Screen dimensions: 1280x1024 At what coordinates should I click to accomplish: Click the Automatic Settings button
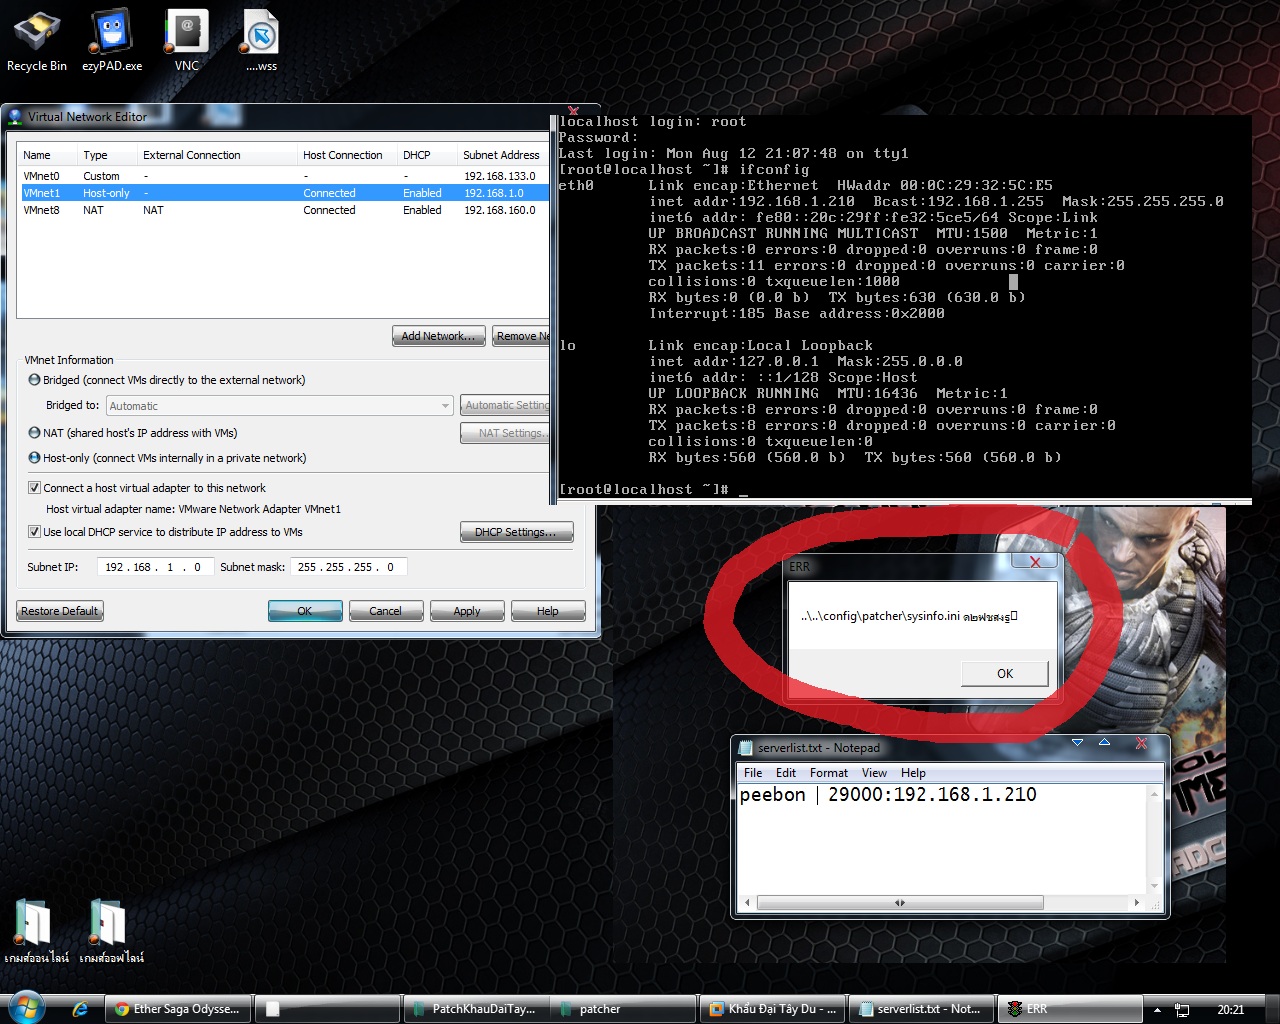tap(505, 405)
